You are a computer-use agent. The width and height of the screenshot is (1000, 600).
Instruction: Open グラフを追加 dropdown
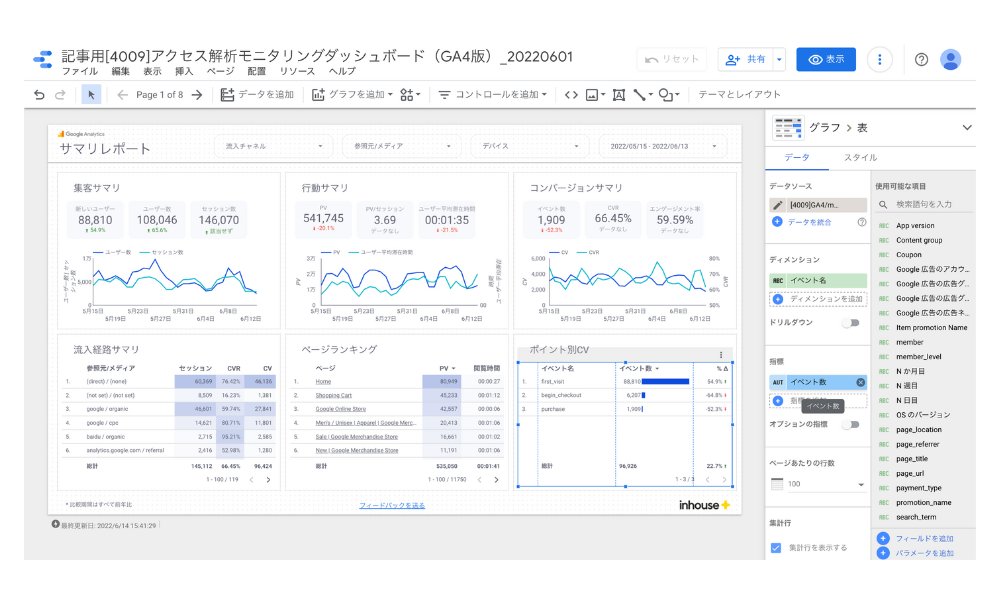352,94
